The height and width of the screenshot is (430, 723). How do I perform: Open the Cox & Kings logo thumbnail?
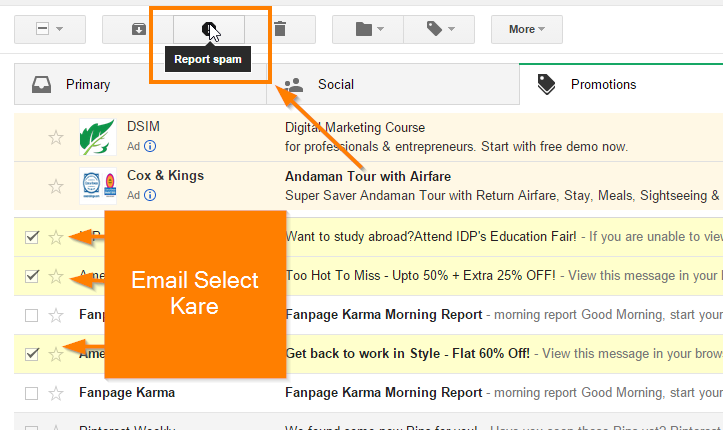pos(98,186)
